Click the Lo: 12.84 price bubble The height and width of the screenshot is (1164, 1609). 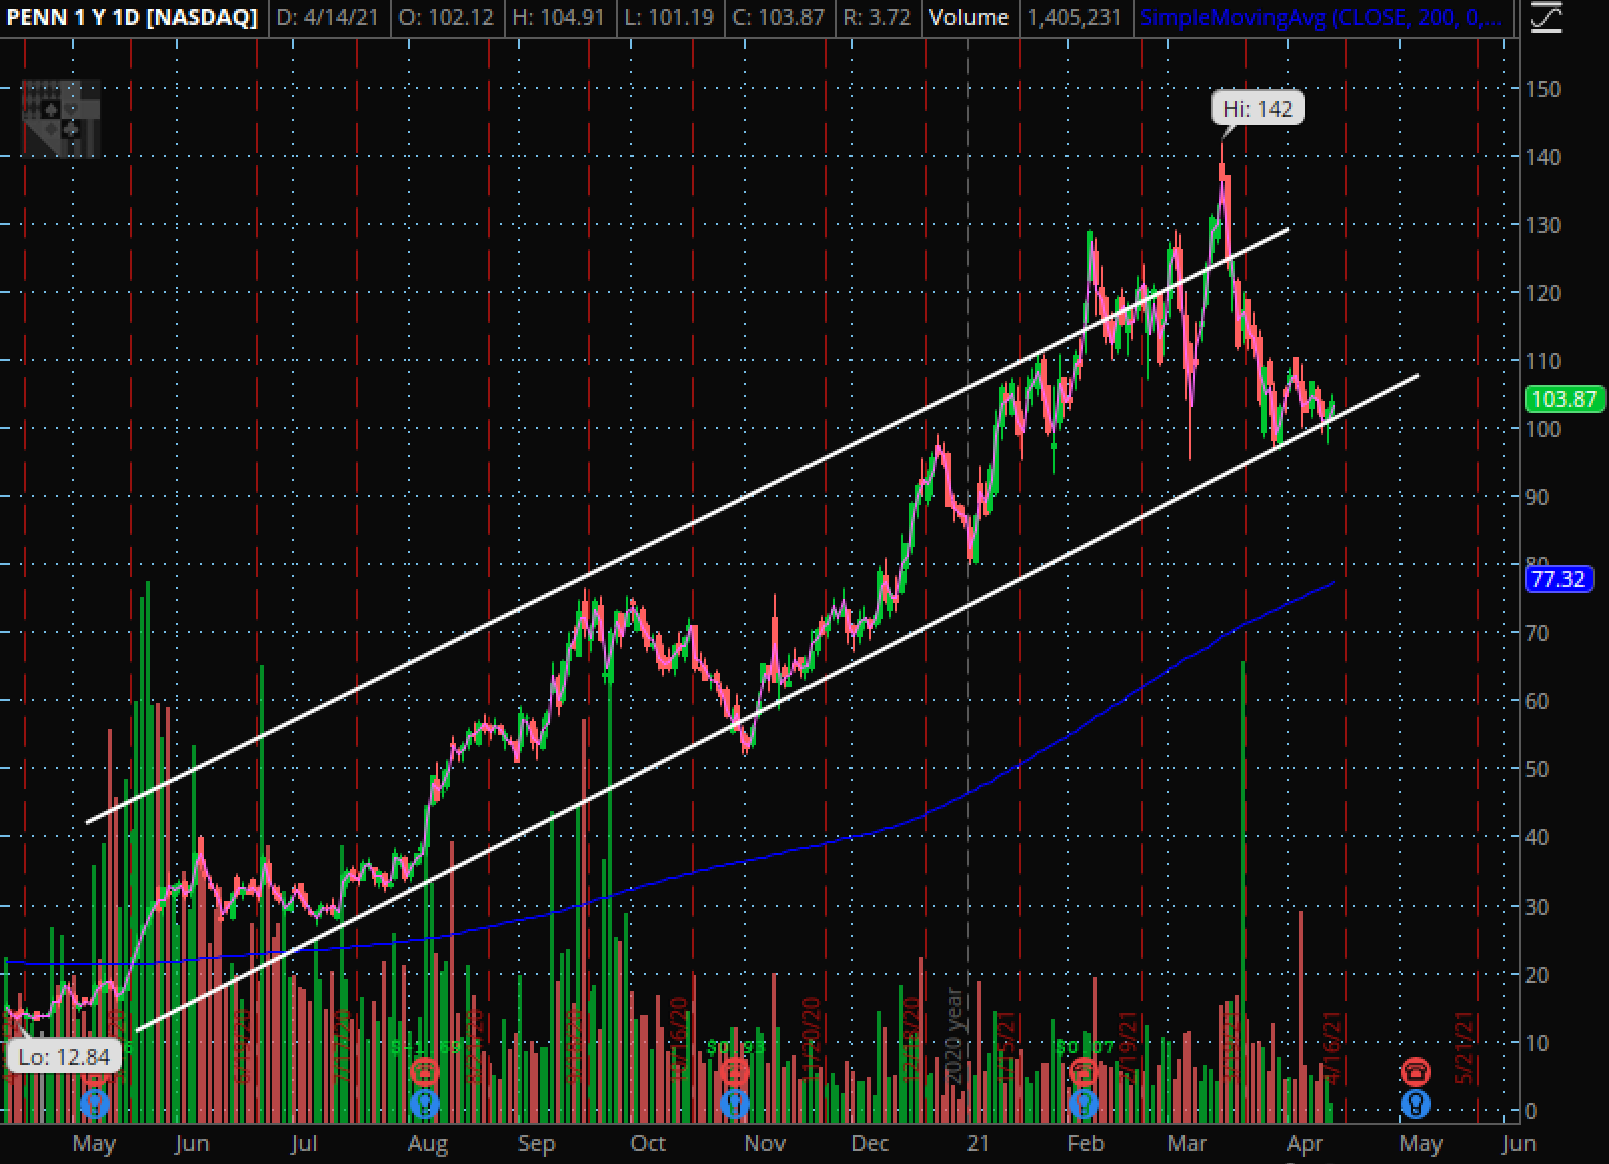pyautogui.click(x=64, y=1057)
